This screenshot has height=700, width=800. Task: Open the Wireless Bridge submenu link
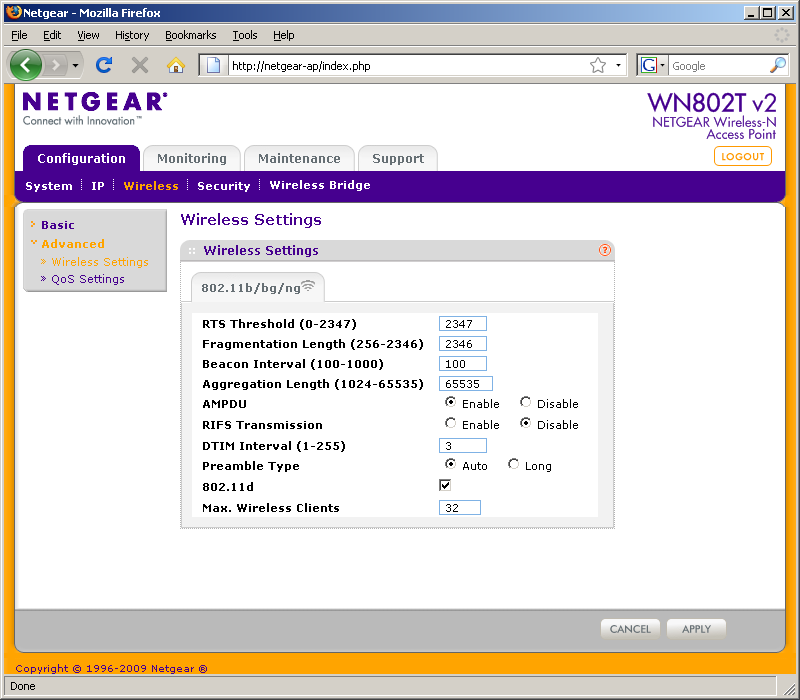(320, 185)
